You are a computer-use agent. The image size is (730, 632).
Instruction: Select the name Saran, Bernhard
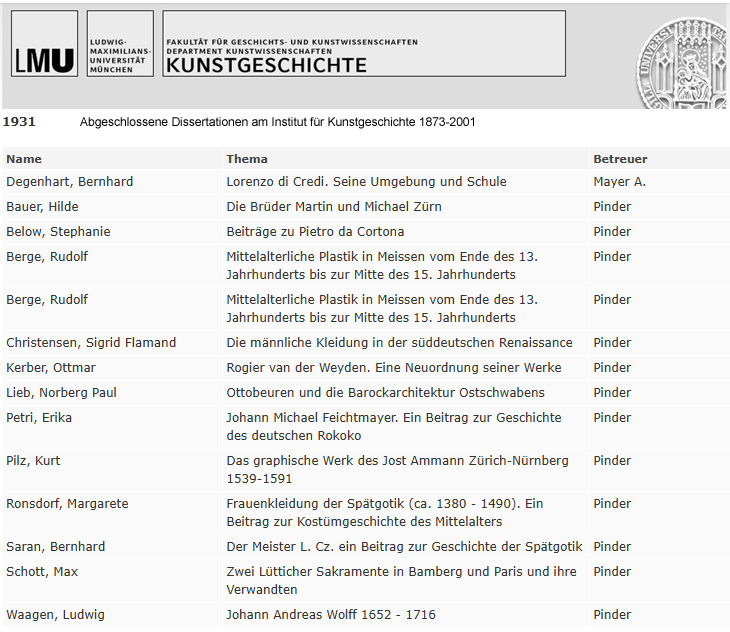55,546
